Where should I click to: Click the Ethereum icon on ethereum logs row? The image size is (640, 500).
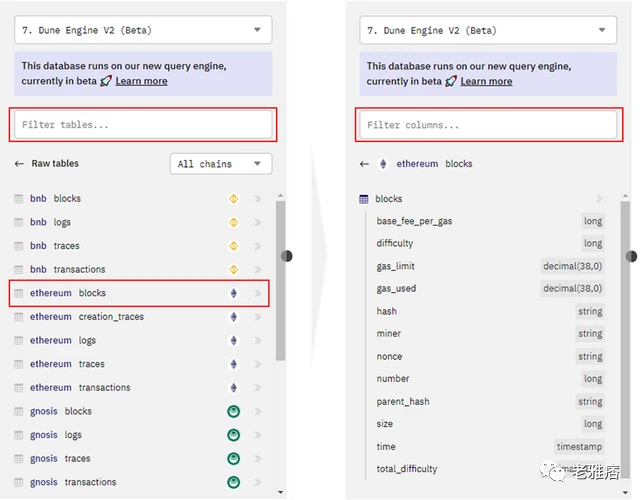[233, 340]
